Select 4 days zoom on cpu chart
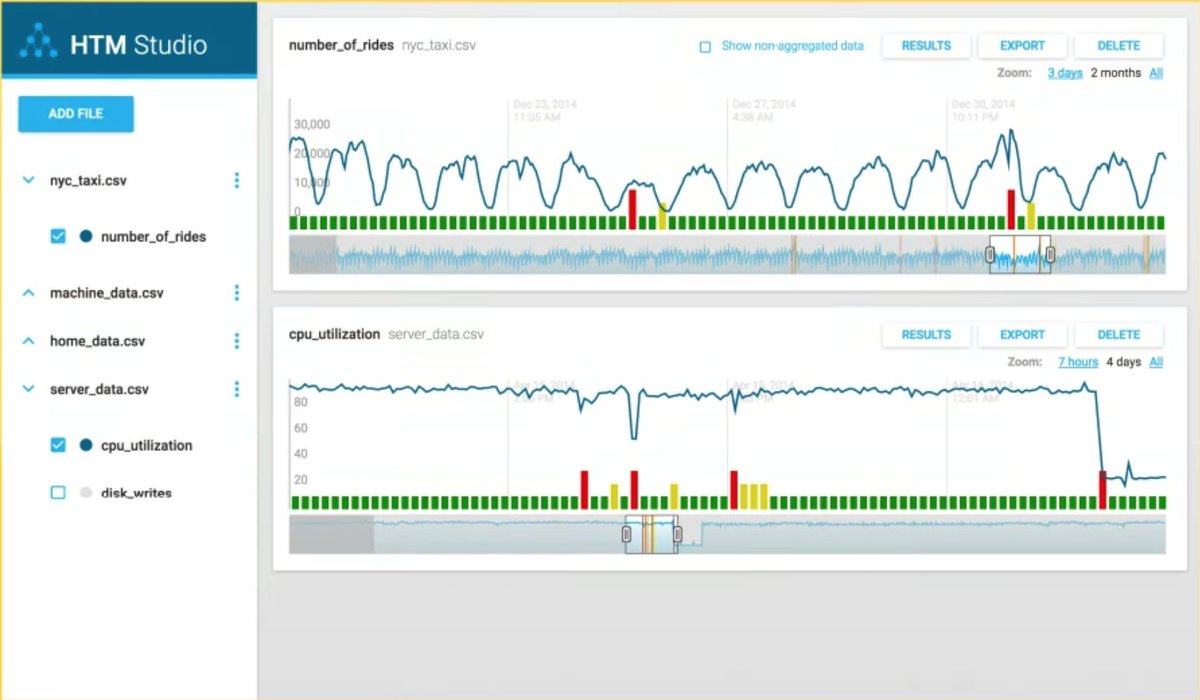1200x700 pixels. pos(1125,362)
